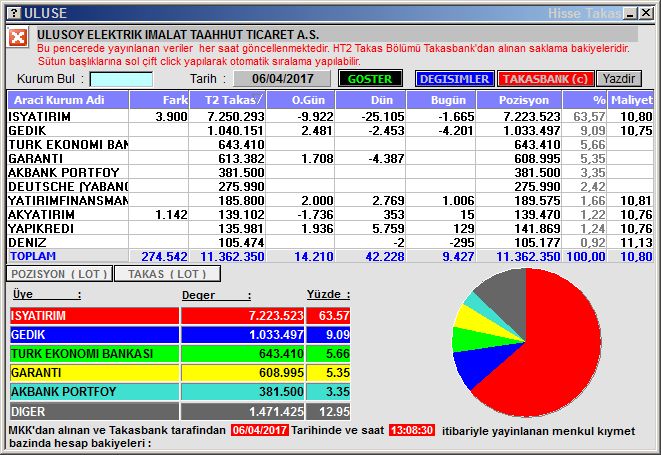
Task: Select the AKYATIRIM row
Action: click(330, 214)
